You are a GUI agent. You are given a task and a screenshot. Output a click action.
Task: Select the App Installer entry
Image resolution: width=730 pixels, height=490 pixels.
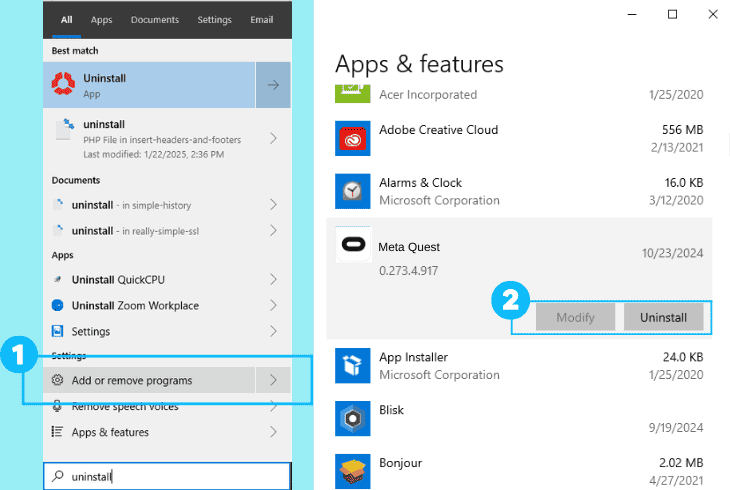click(519, 366)
